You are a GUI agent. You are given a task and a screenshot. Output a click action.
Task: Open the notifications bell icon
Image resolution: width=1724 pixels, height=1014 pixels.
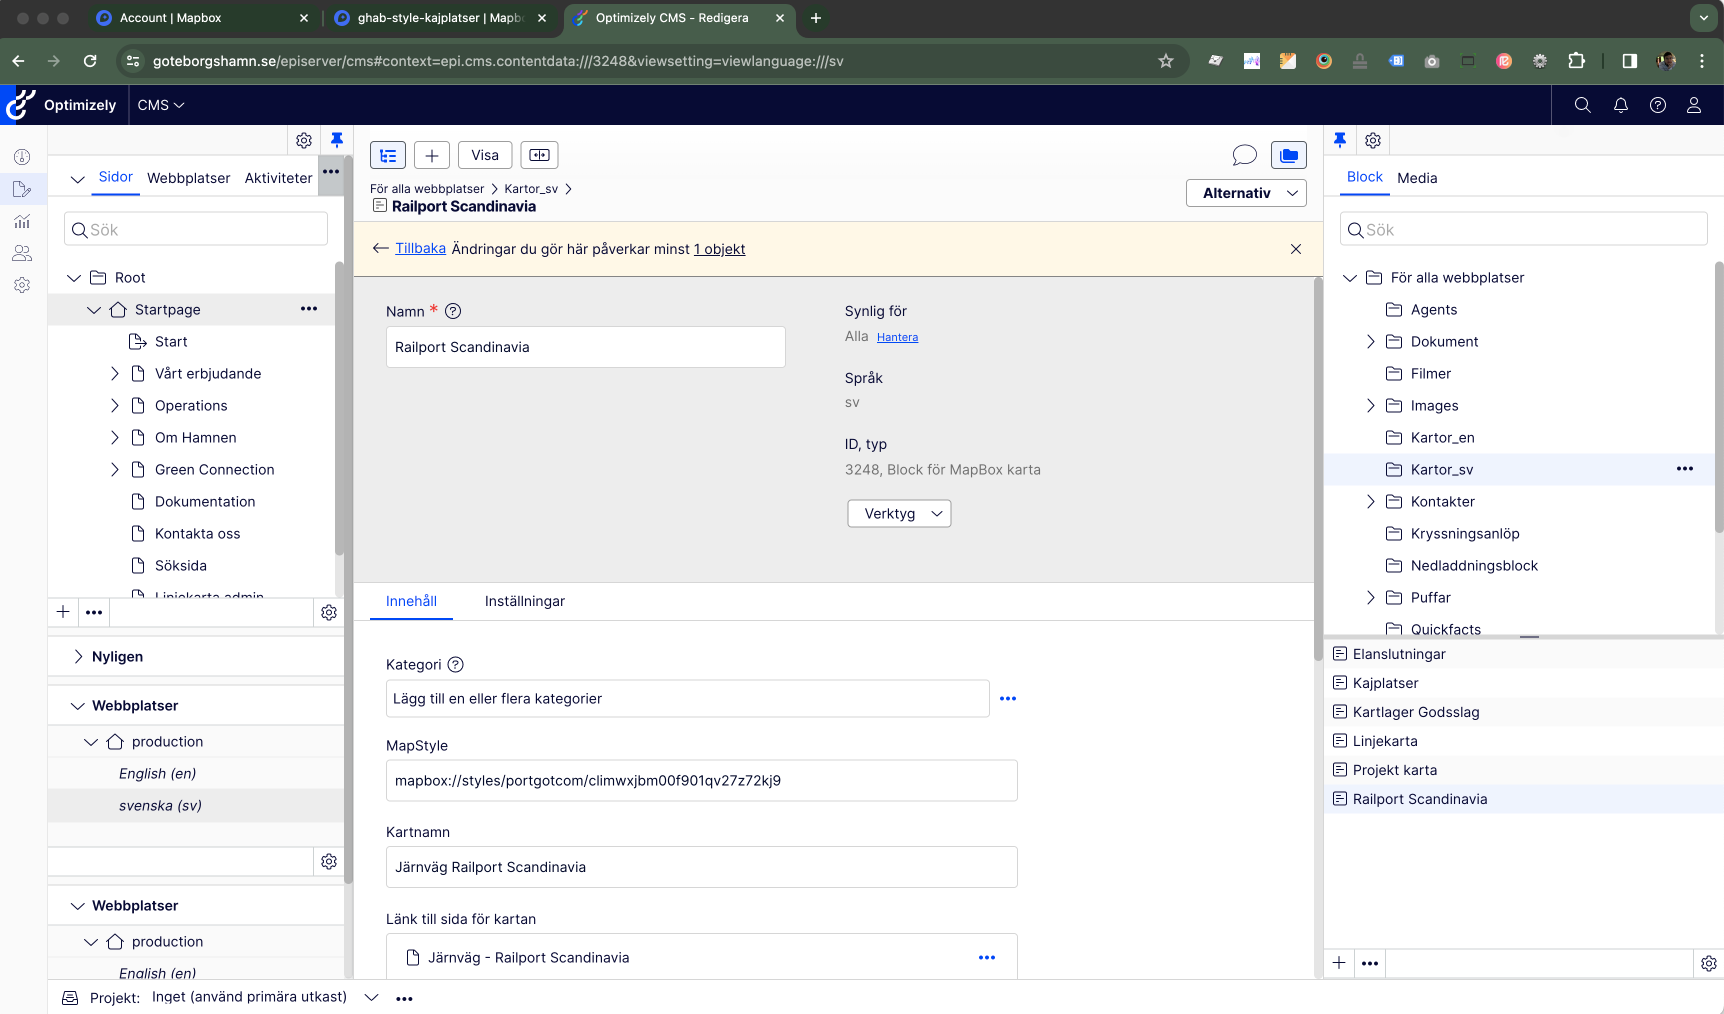[1621, 105]
